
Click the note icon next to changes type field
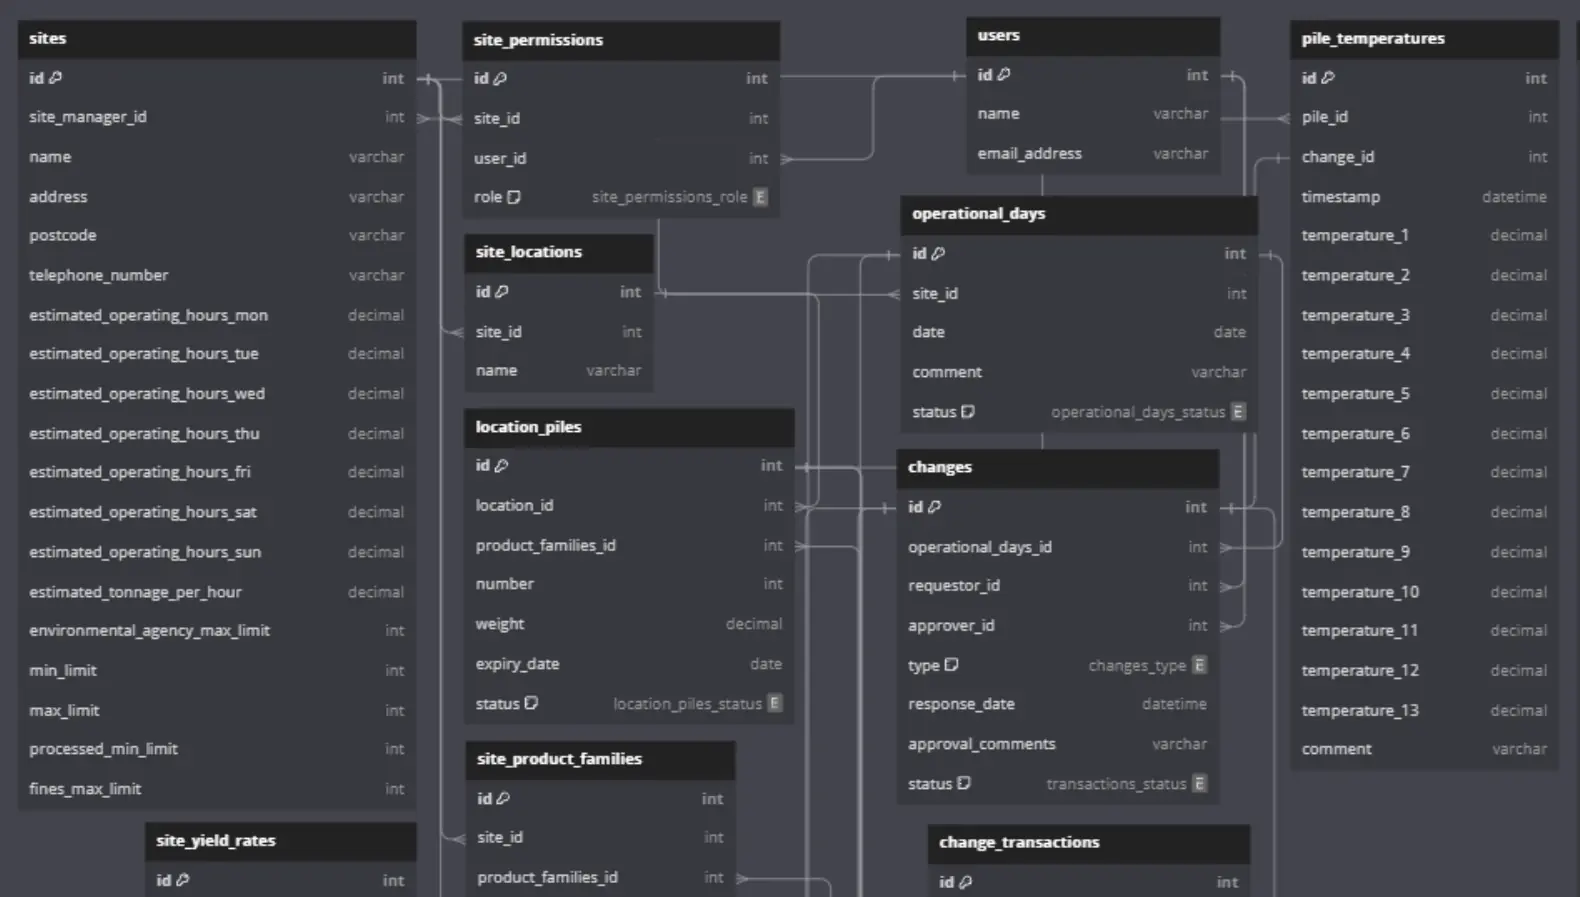tap(951, 665)
